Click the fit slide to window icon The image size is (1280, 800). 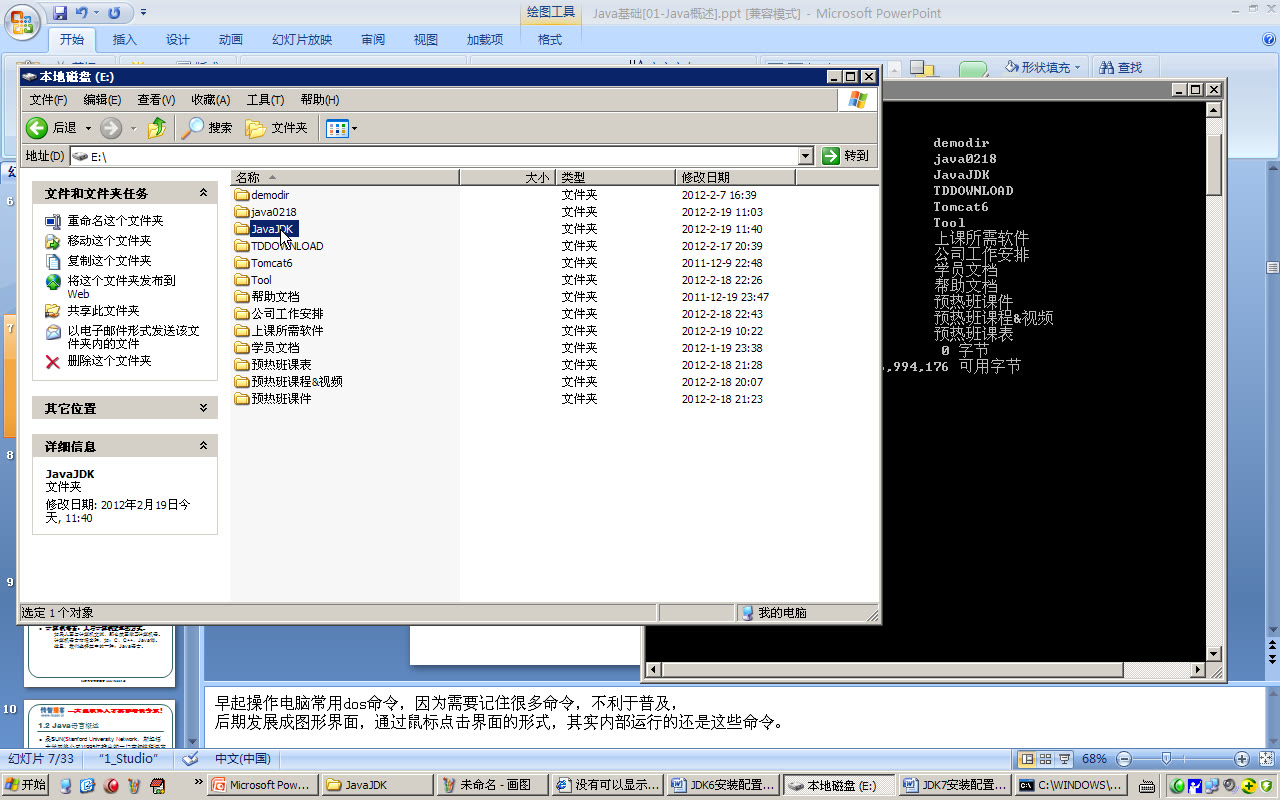[1265, 759]
